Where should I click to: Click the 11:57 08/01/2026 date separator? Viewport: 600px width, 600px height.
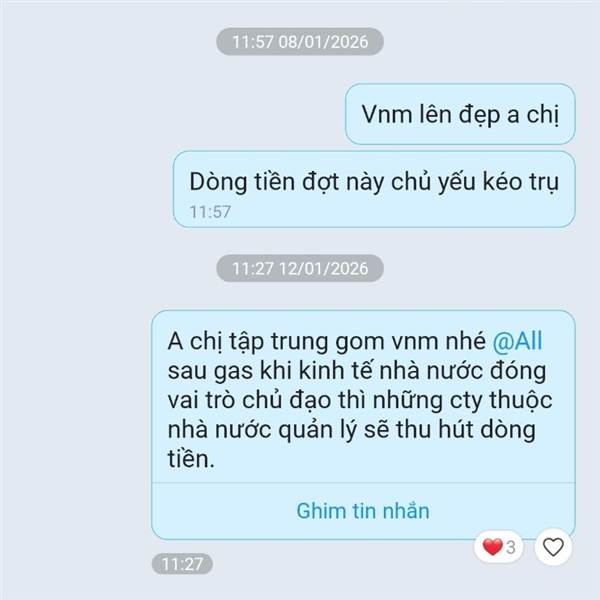(300, 42)
